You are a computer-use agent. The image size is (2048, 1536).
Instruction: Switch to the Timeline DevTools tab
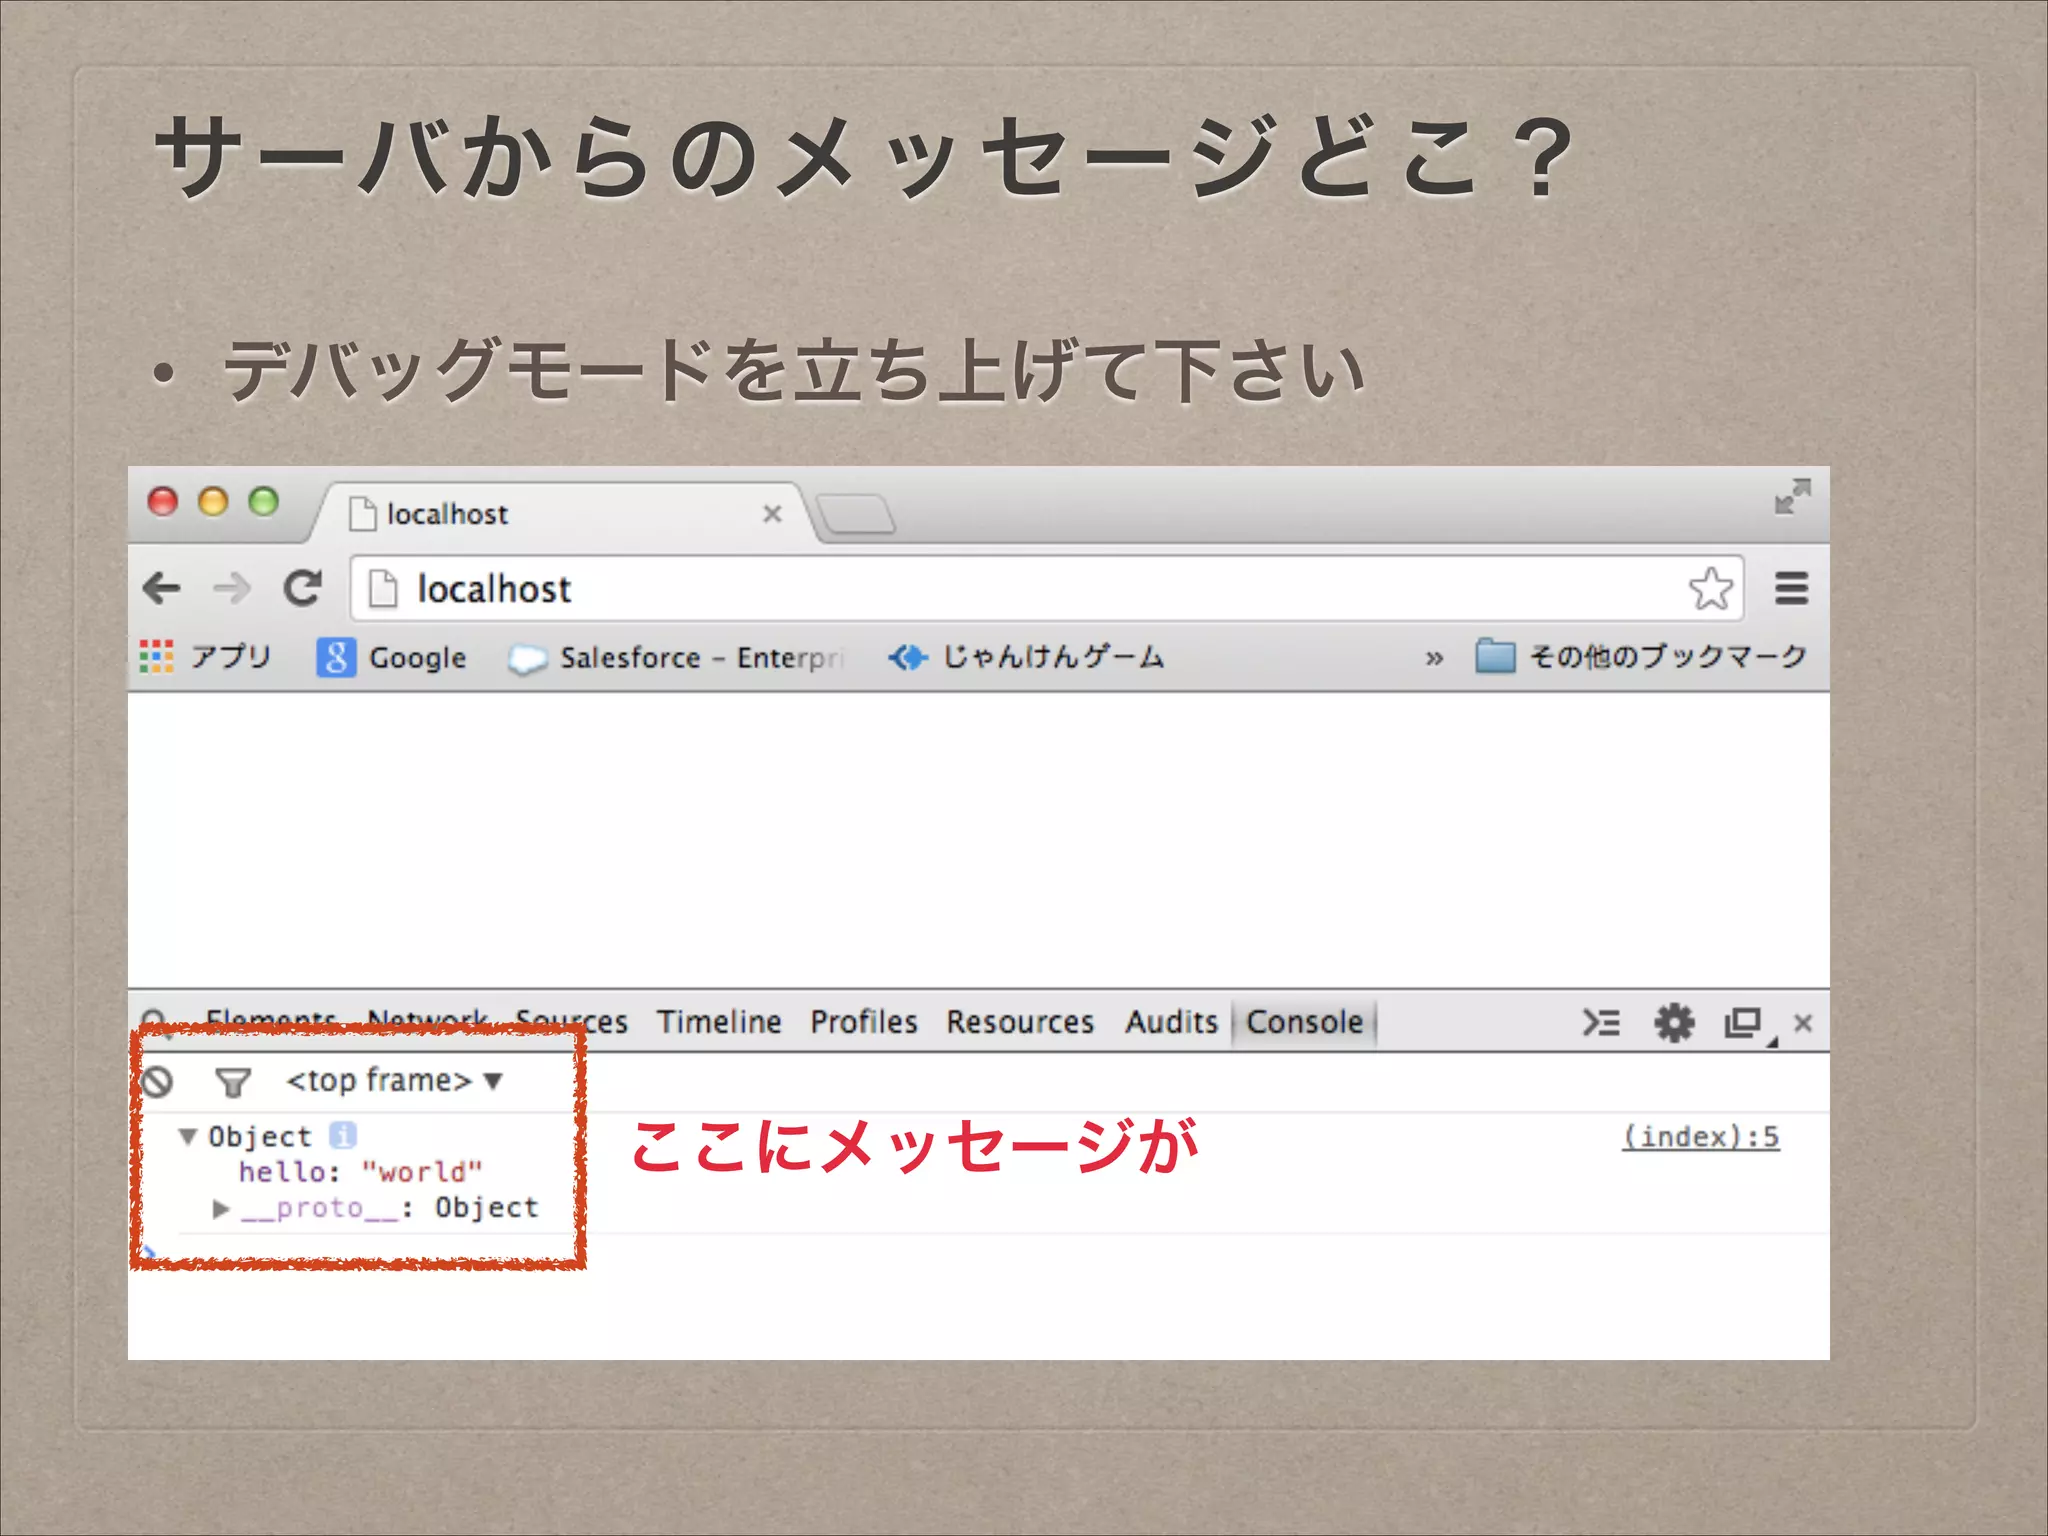point(719,1022)
